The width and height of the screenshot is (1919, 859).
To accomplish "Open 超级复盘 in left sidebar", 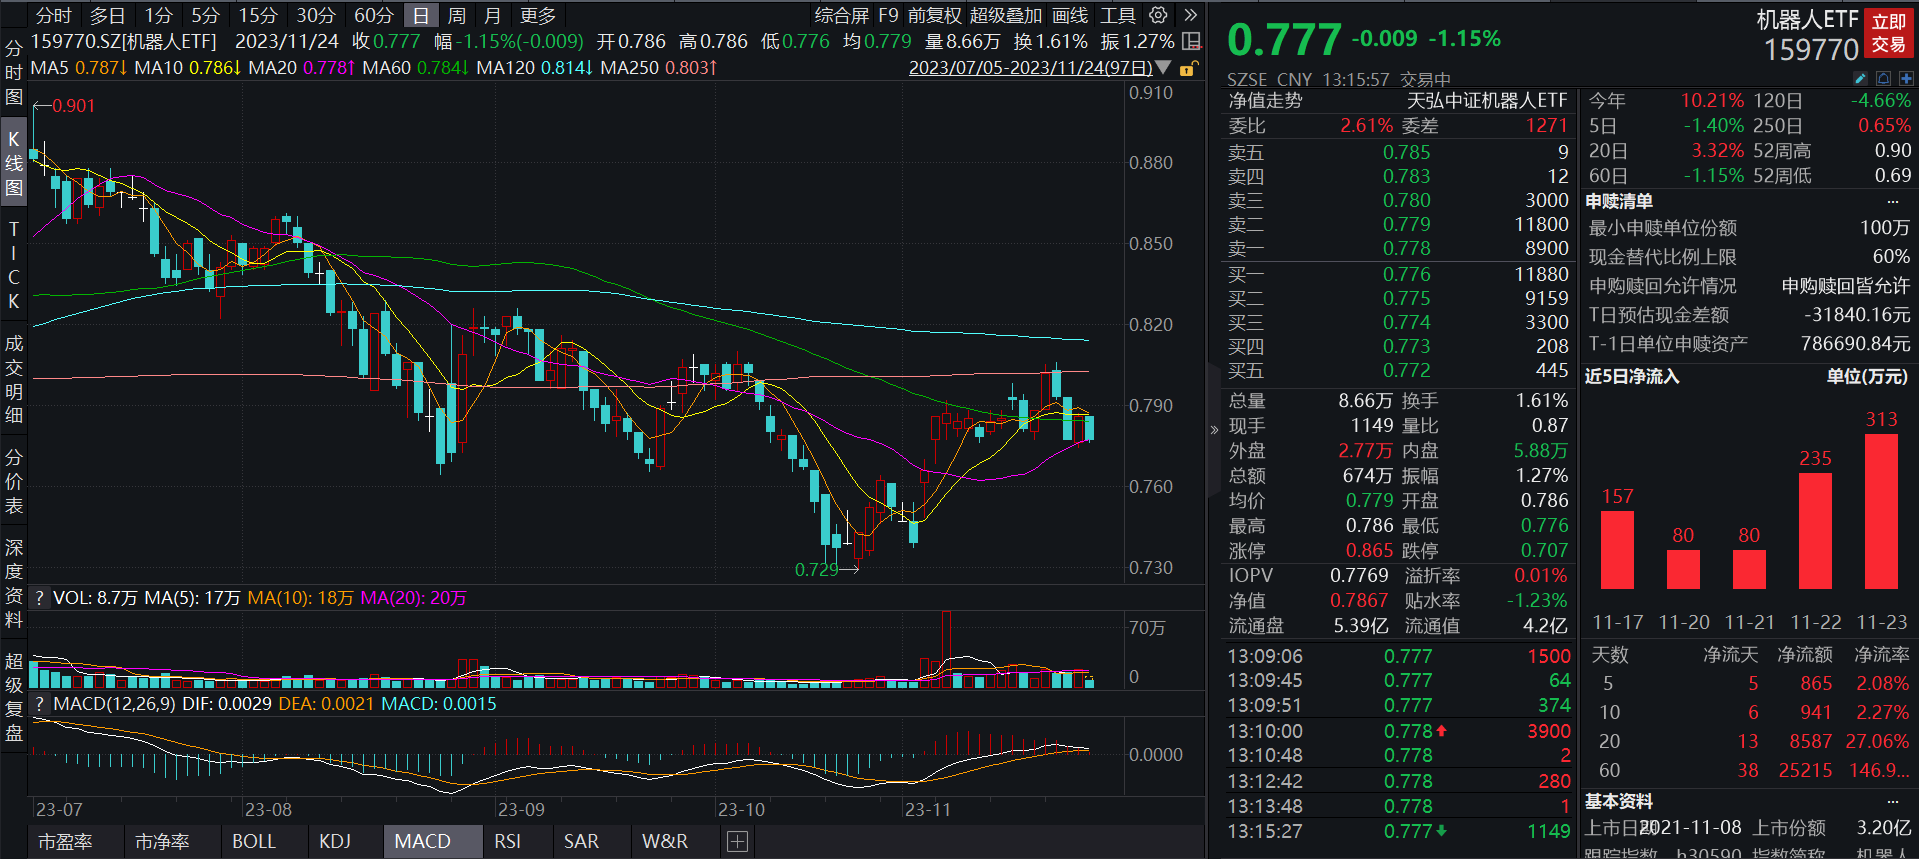I will pos(14,697).
